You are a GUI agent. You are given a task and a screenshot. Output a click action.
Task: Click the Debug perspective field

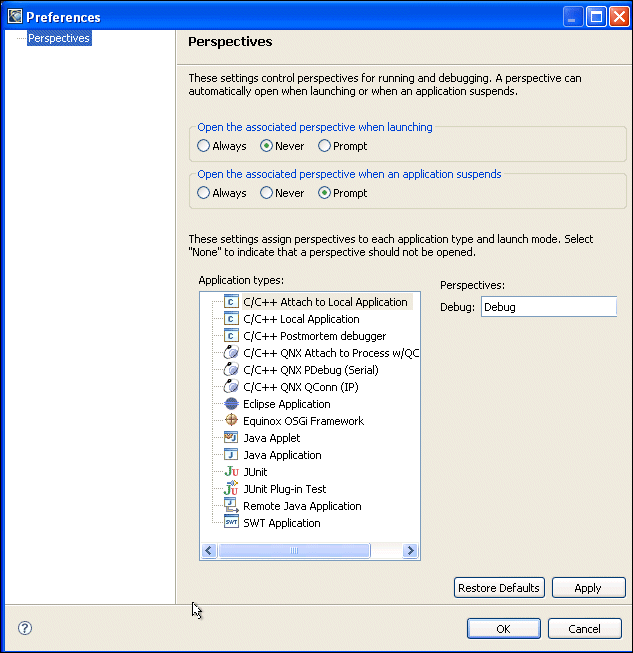[548, 307]
